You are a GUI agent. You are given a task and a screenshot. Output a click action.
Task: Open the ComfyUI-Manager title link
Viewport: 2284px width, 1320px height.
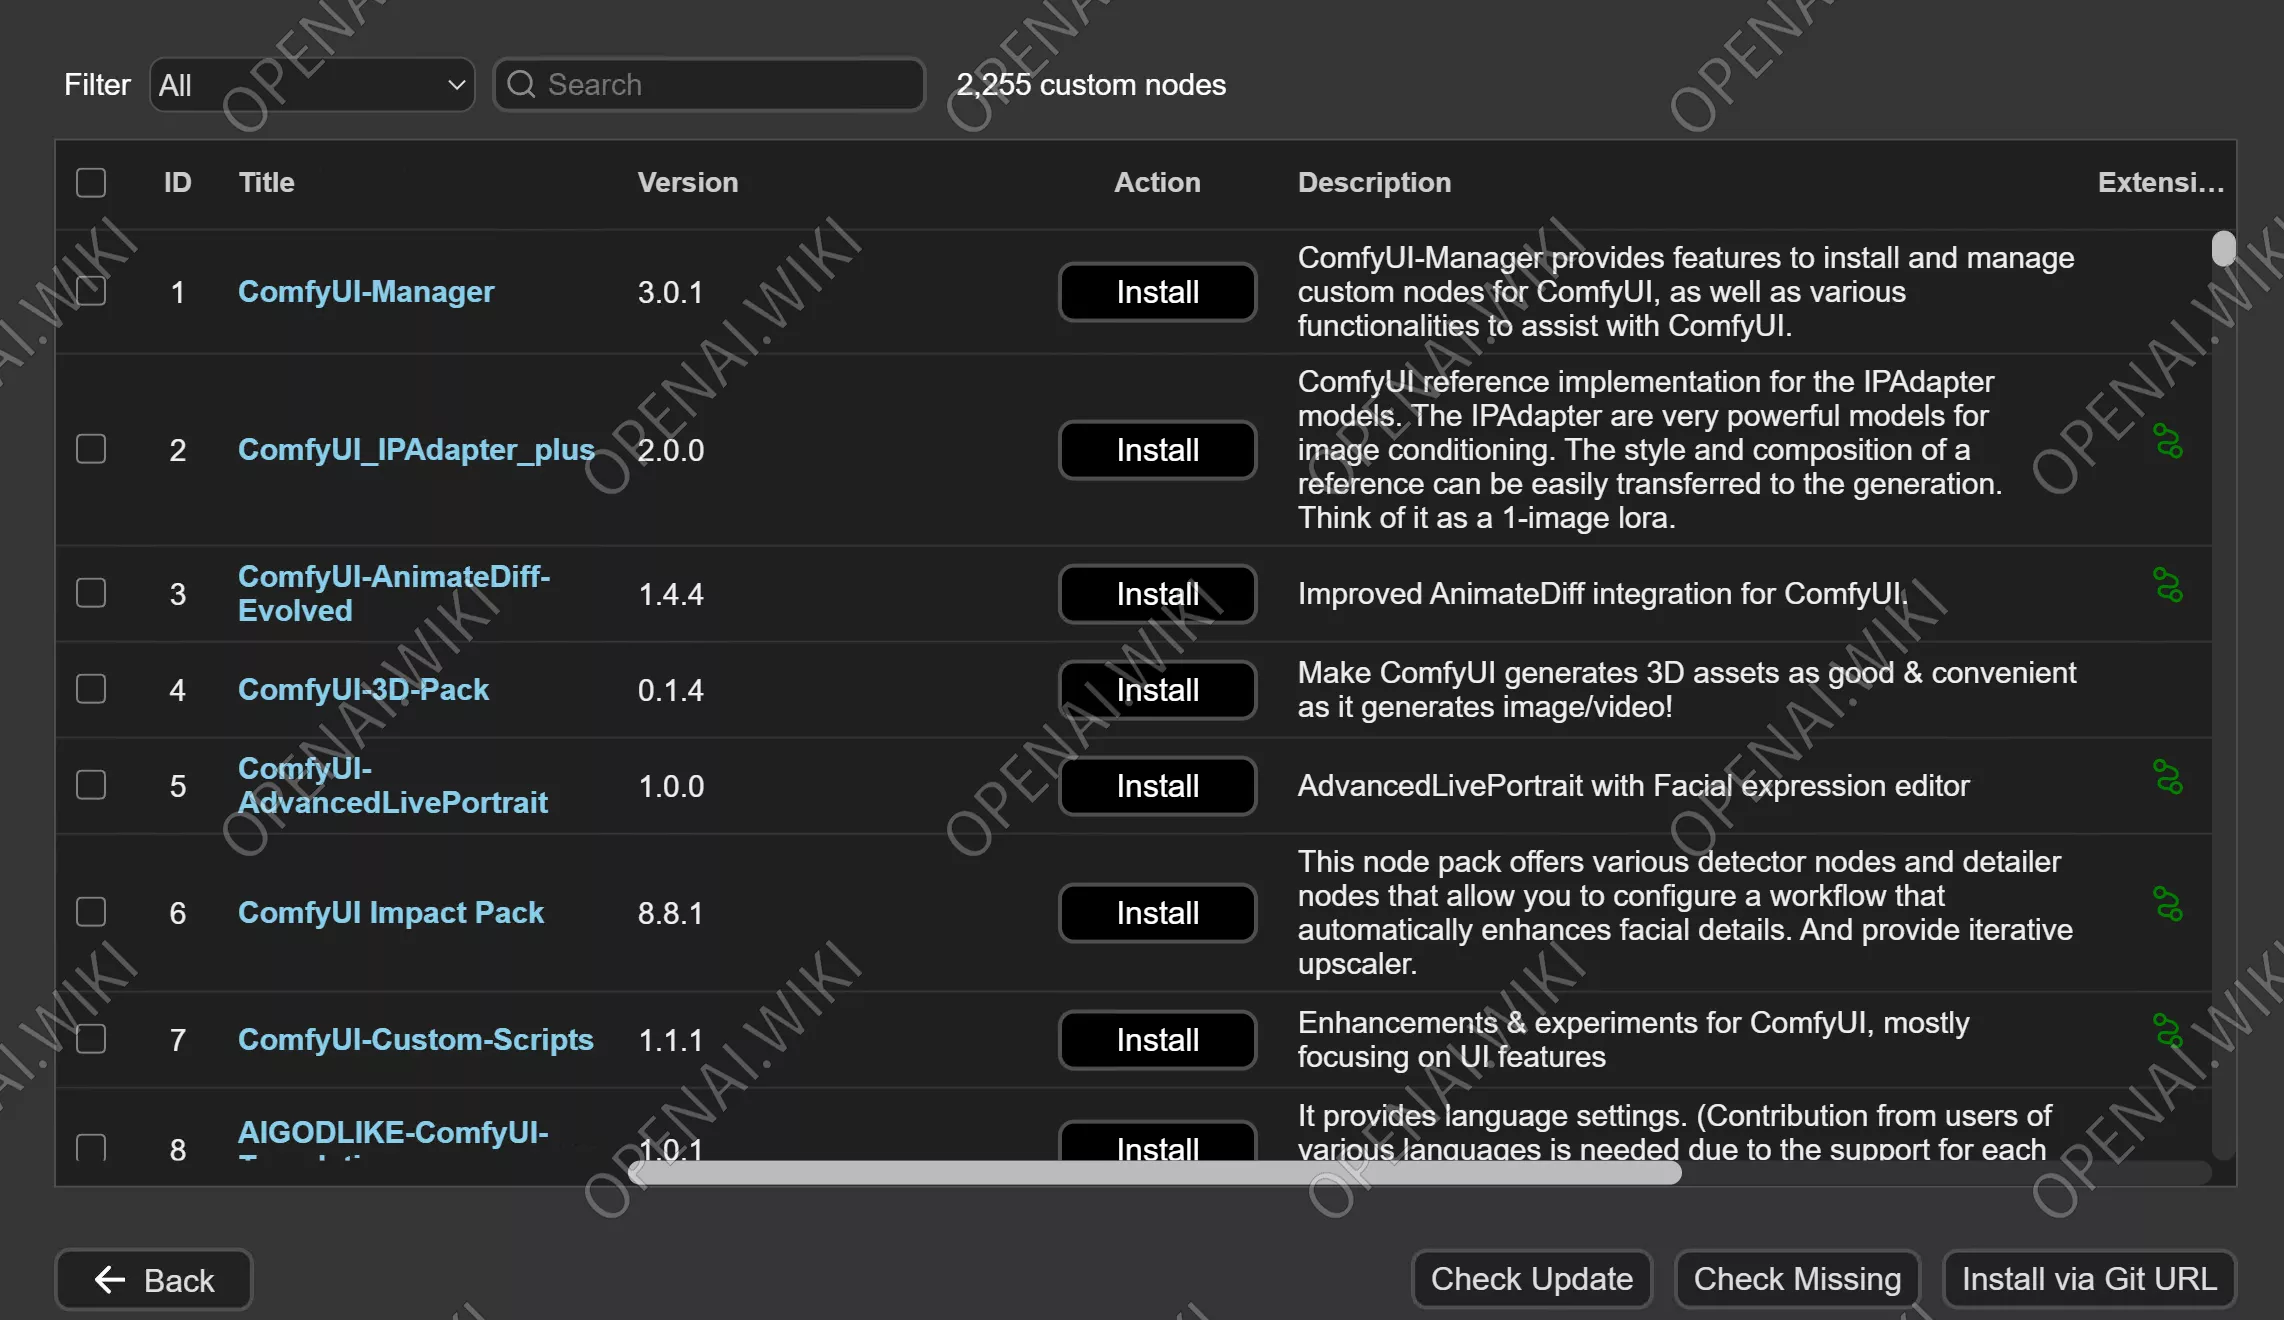pos(366,291)
